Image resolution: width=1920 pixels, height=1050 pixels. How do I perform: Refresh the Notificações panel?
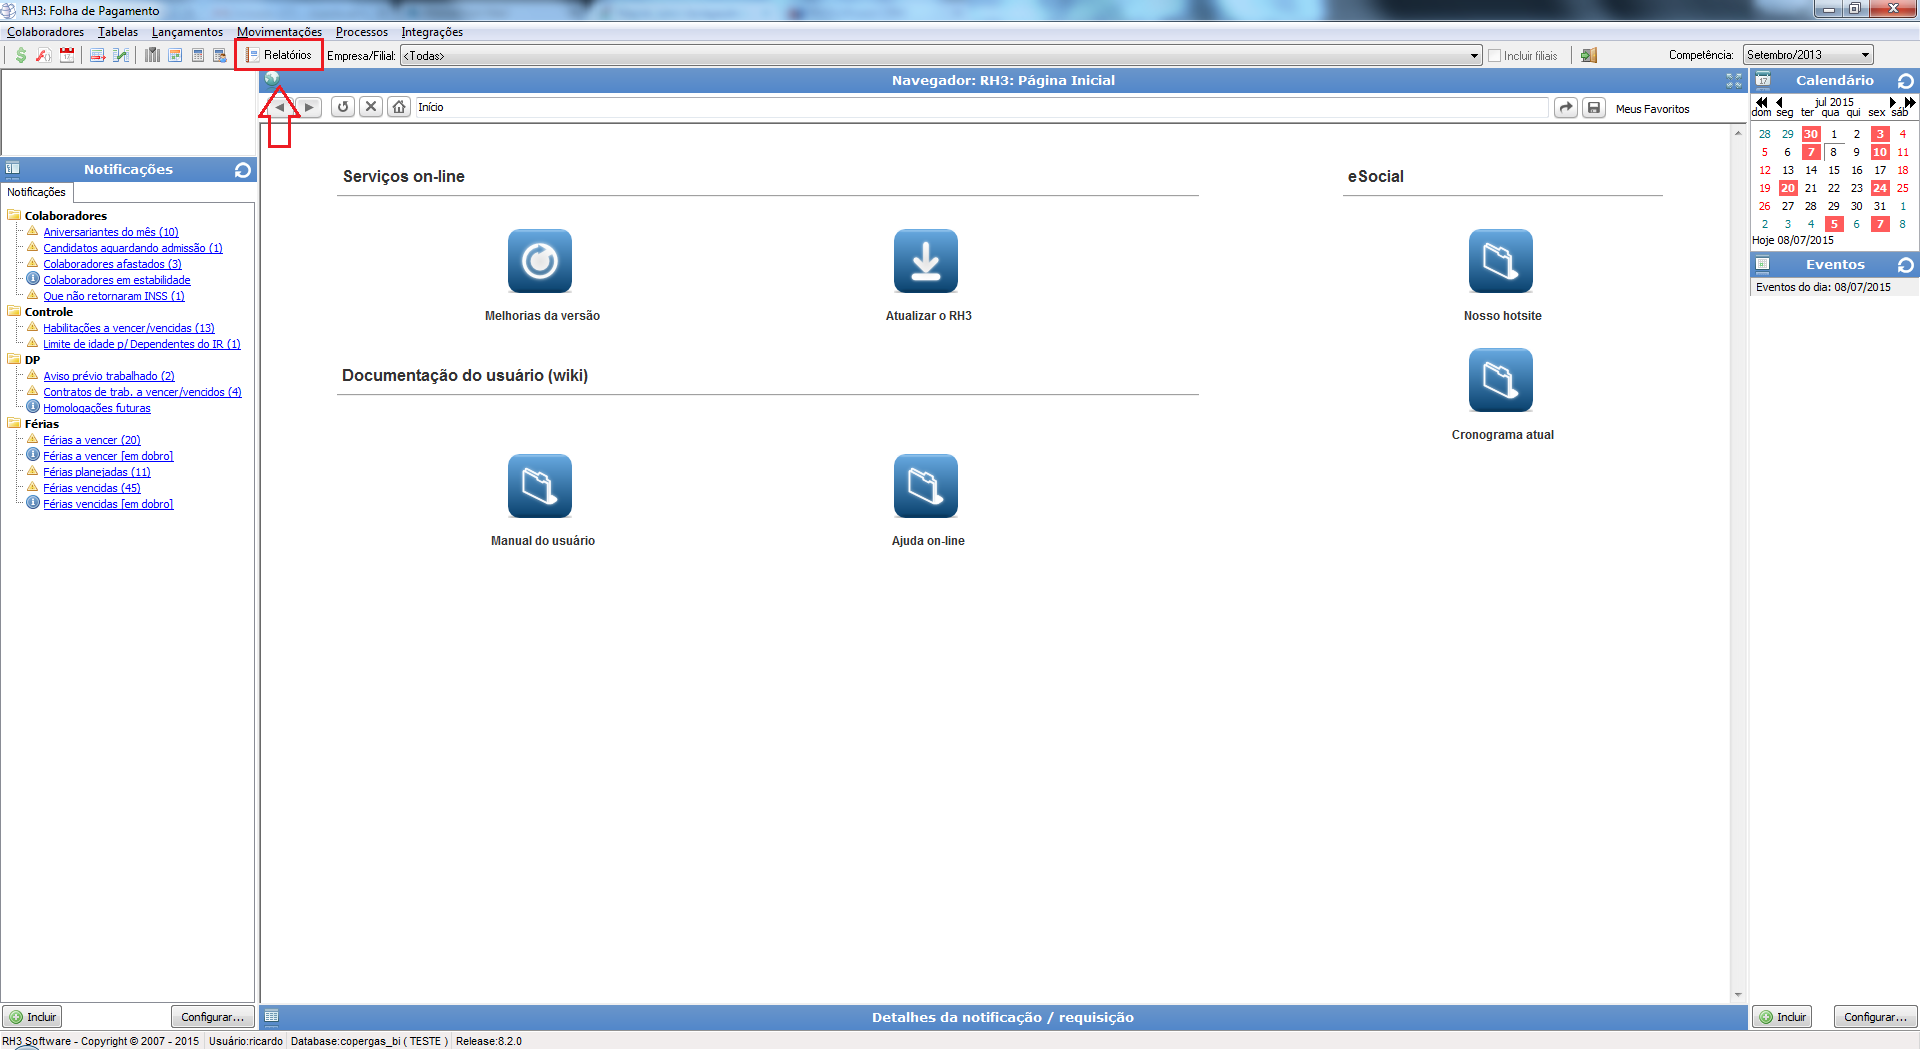point(242,170)
